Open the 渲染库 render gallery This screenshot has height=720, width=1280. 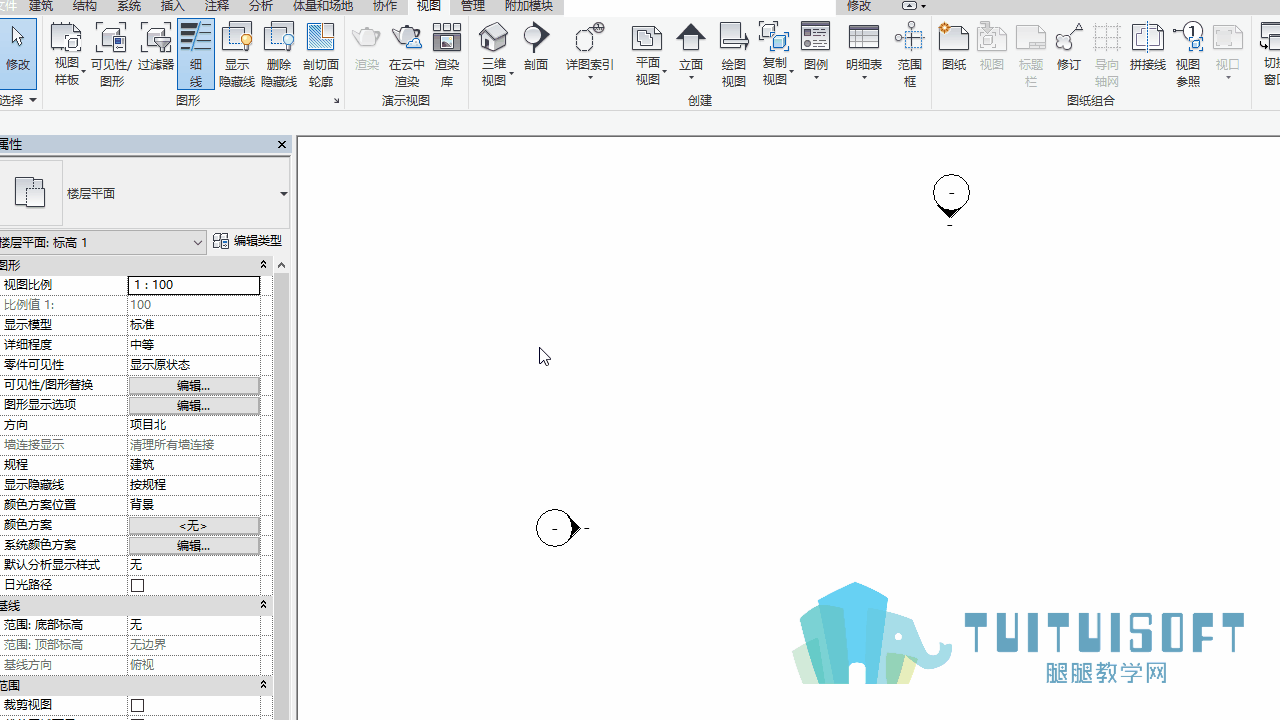click(x=447, y=54)
